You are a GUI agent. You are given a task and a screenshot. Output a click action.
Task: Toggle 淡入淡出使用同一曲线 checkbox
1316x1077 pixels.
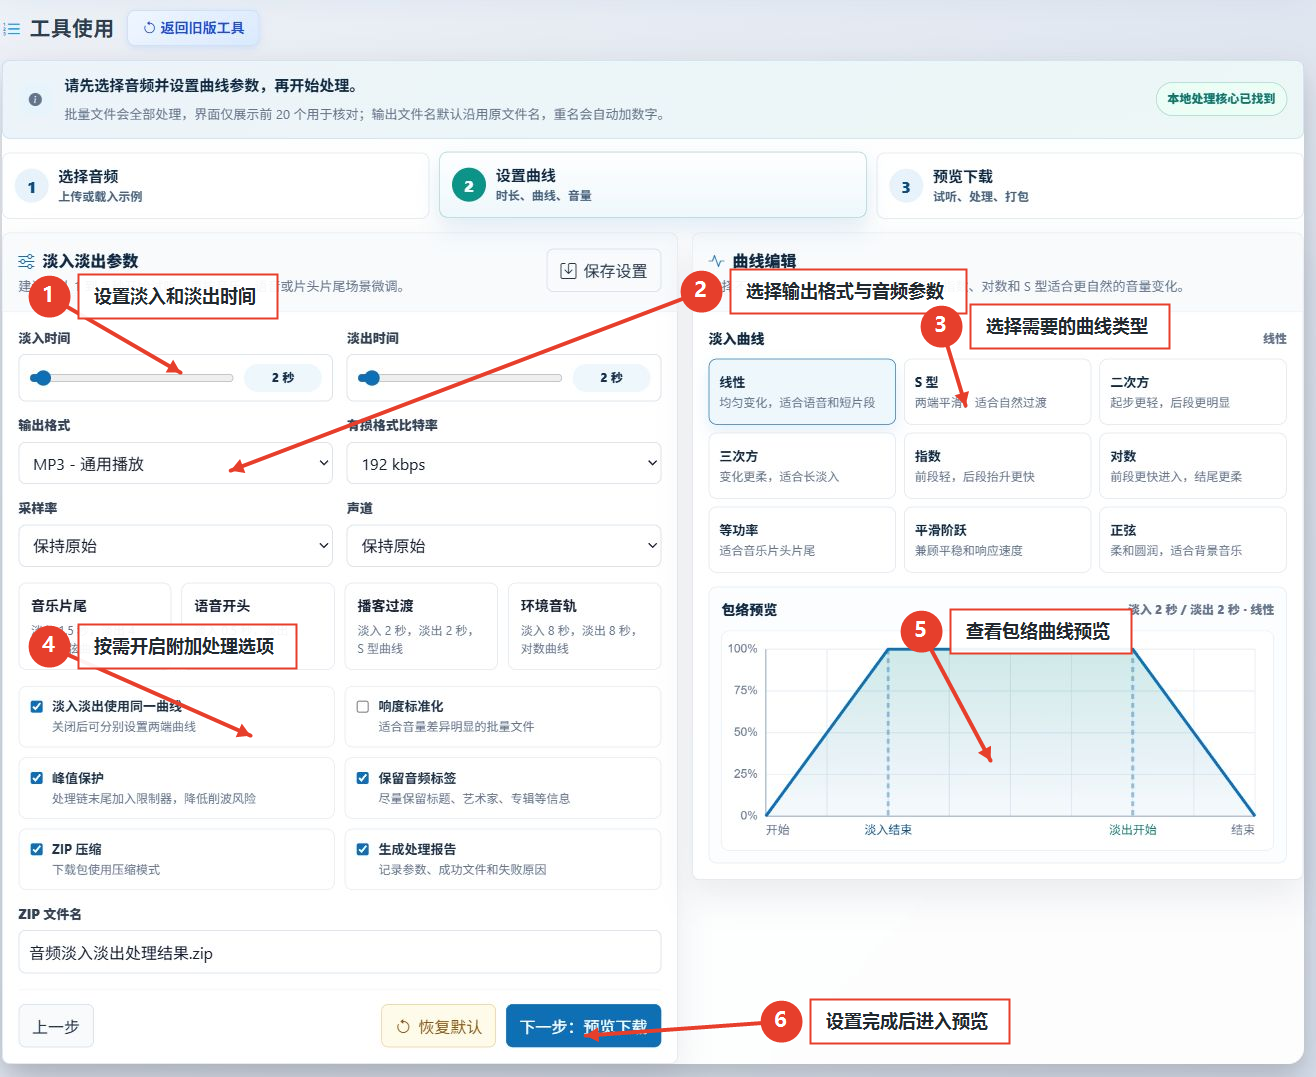(37, 706)
